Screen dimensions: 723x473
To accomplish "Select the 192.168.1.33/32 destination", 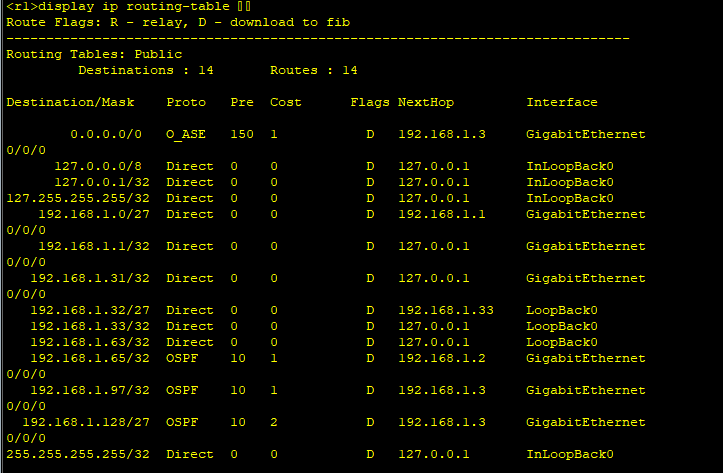I will pyautogui.click(x=90, y=326).
